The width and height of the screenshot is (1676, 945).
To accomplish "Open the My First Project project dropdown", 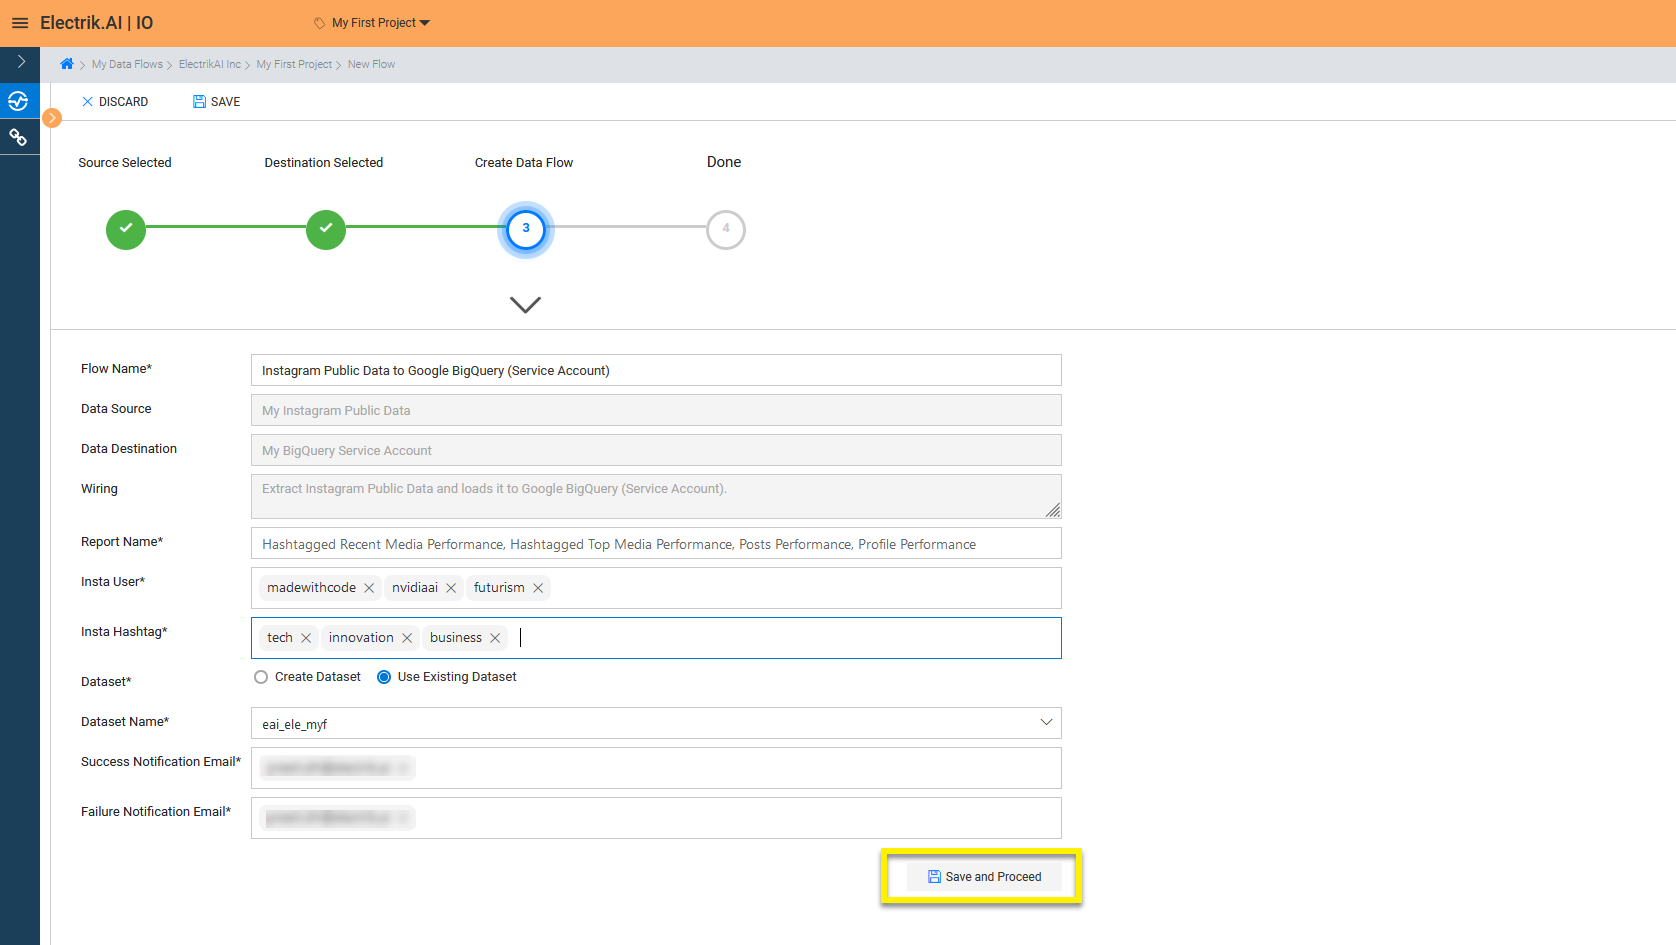I will [370, 22].
